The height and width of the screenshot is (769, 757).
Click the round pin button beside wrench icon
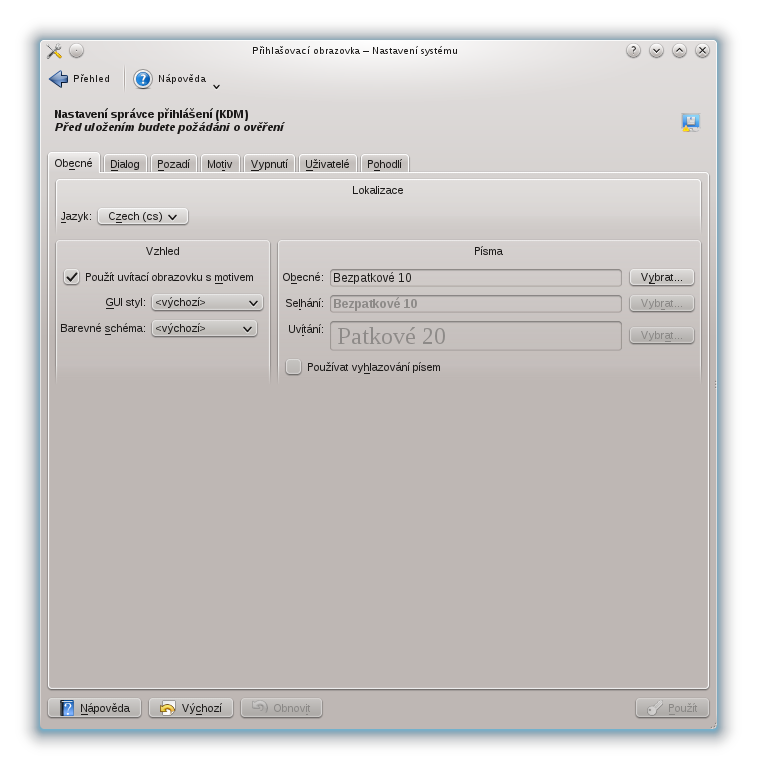[77, 51]
